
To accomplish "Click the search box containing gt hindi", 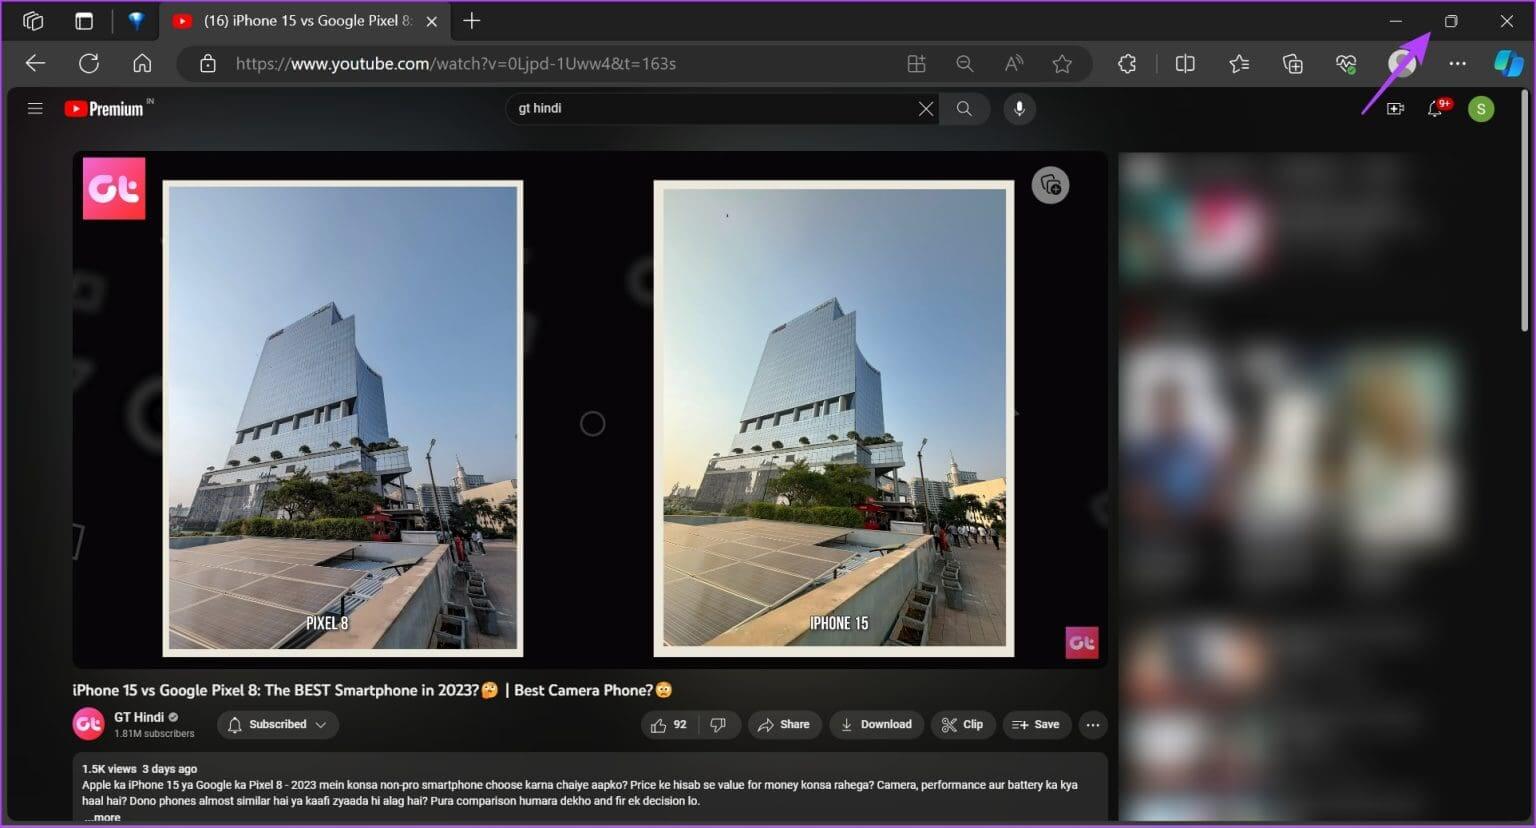I will tap(712, 108).
